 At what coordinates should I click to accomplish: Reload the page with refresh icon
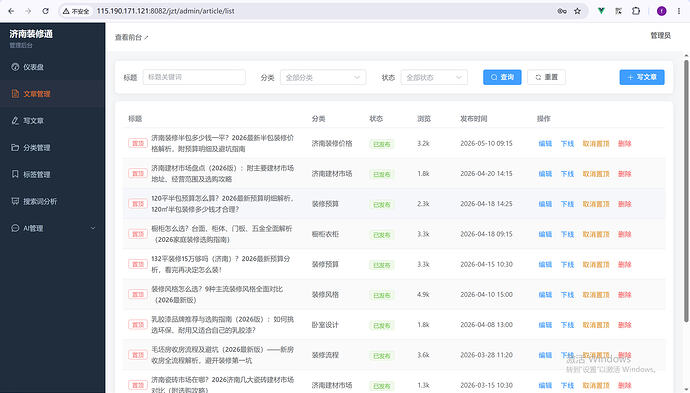(45, 11)
